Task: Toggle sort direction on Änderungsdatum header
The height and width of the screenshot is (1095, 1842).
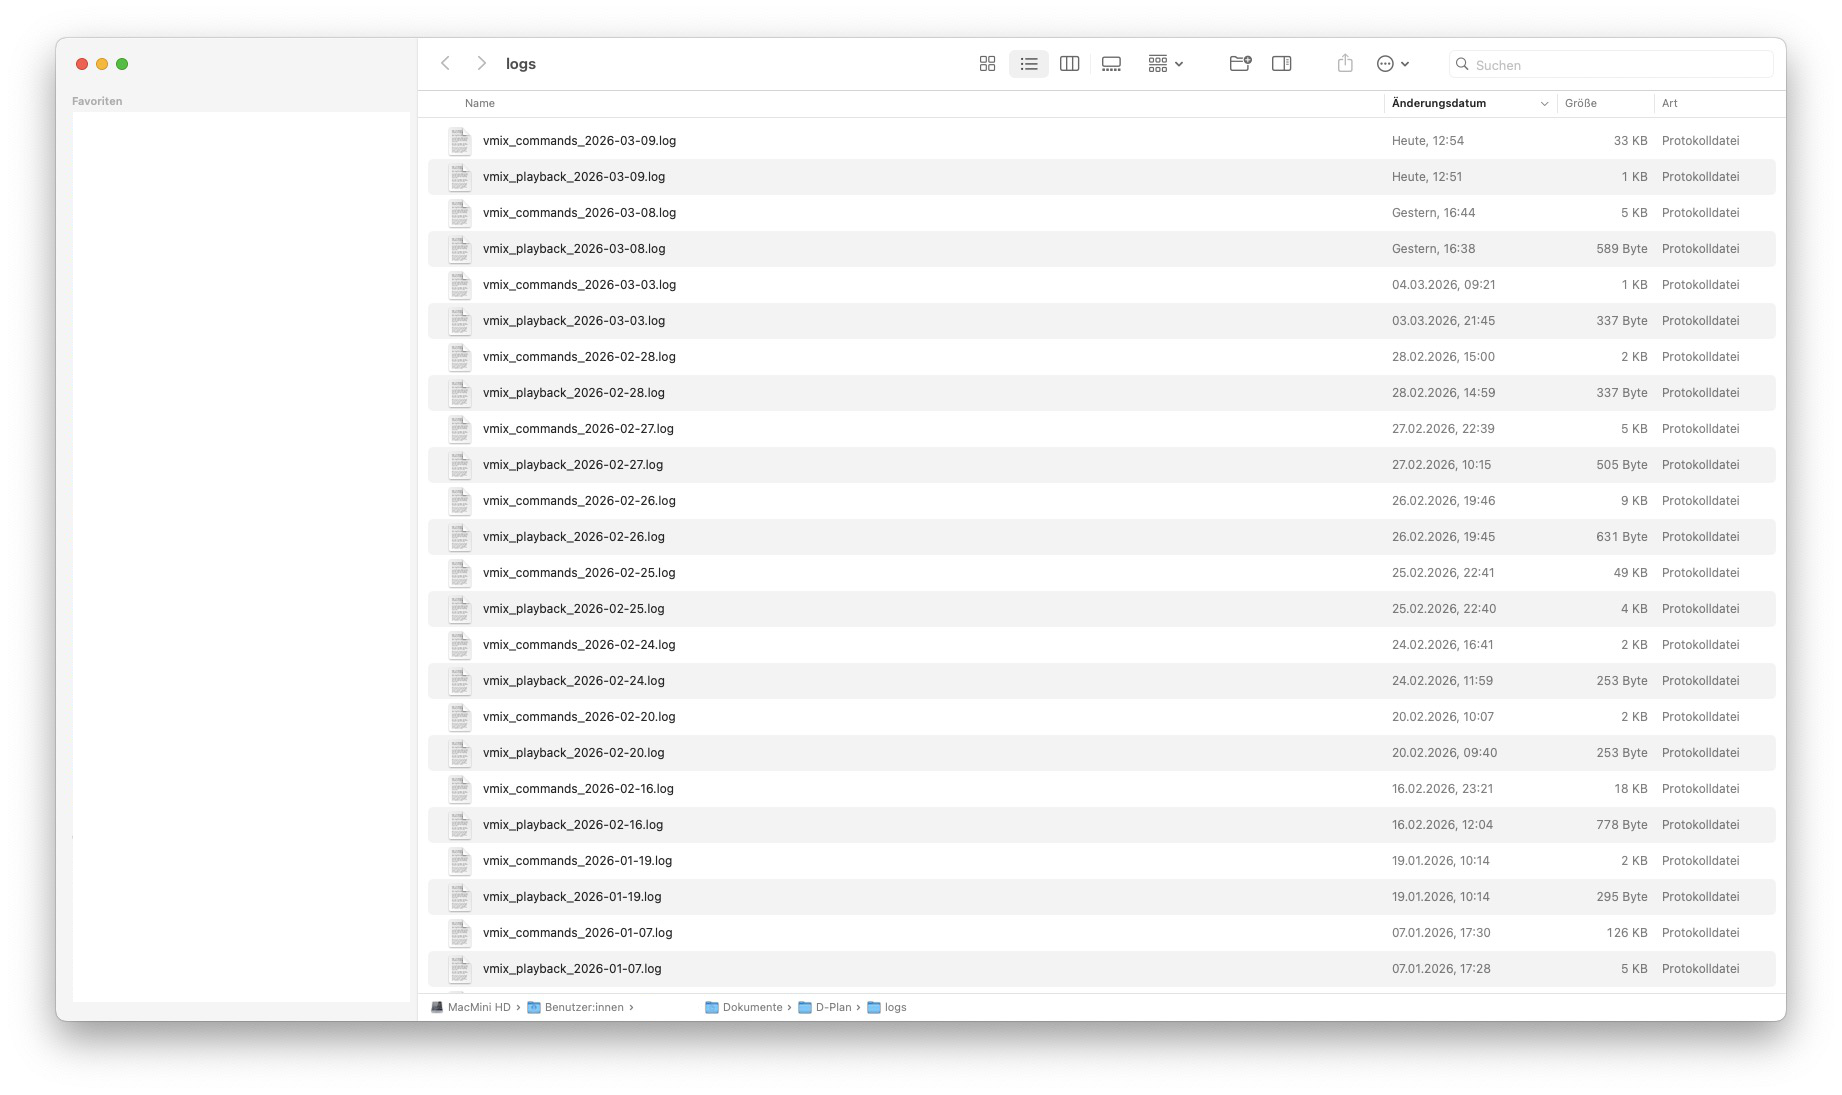Action: [x=1437, y=103]
